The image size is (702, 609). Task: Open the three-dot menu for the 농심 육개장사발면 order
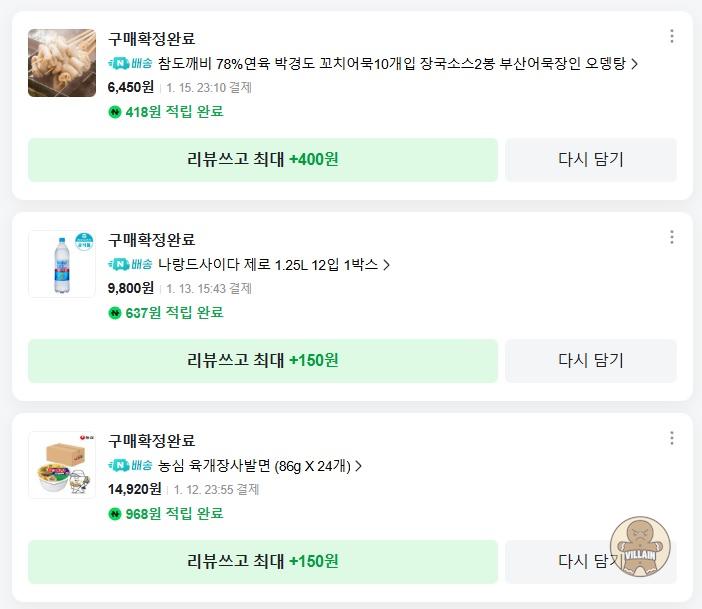(672, 438)
